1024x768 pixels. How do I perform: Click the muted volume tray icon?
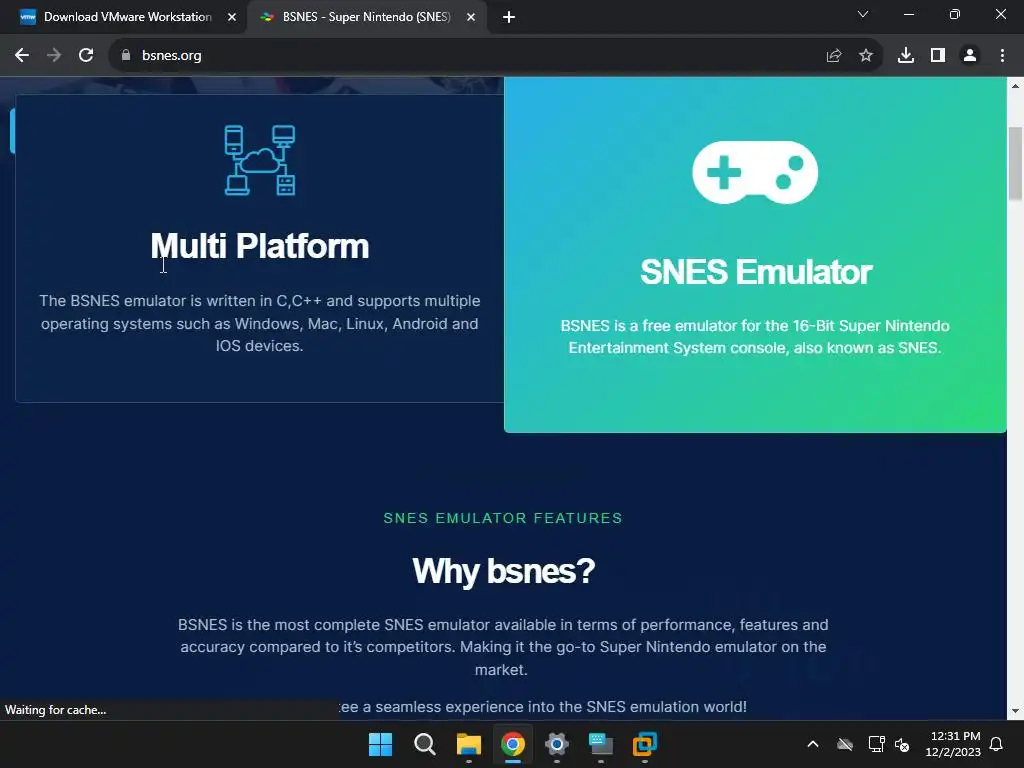point(903,744)
